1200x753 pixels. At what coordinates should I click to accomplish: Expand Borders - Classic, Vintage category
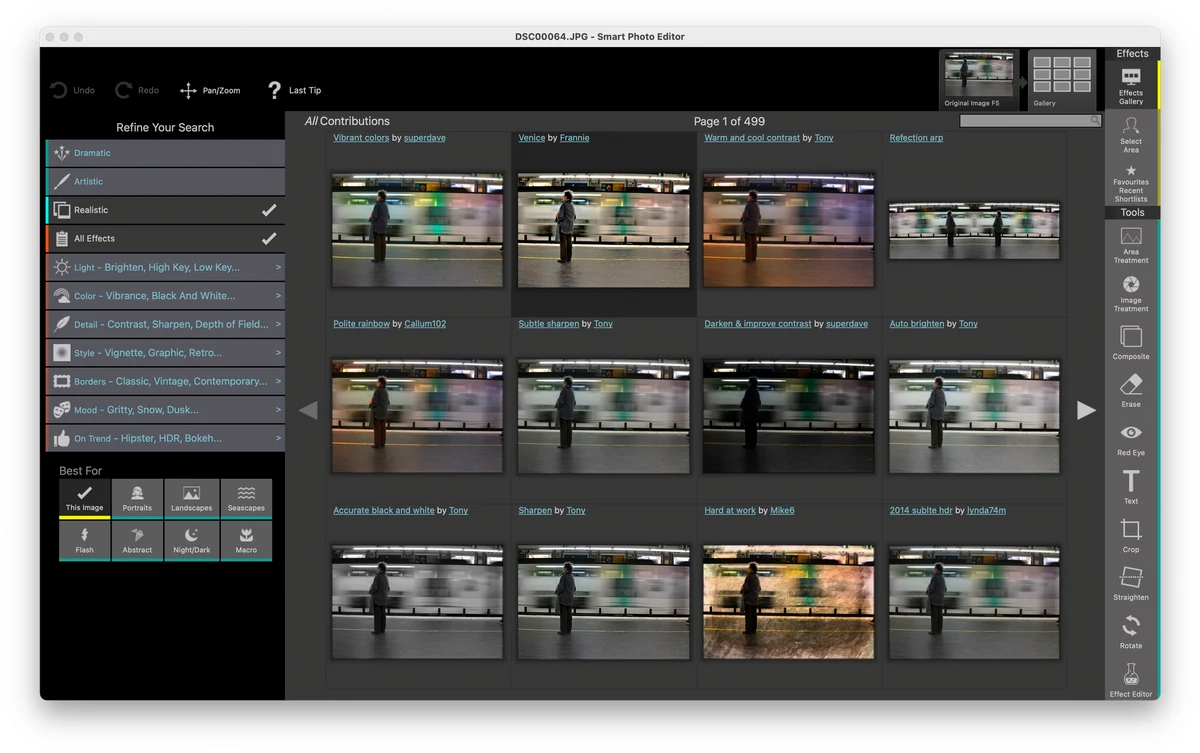(166, 381)
